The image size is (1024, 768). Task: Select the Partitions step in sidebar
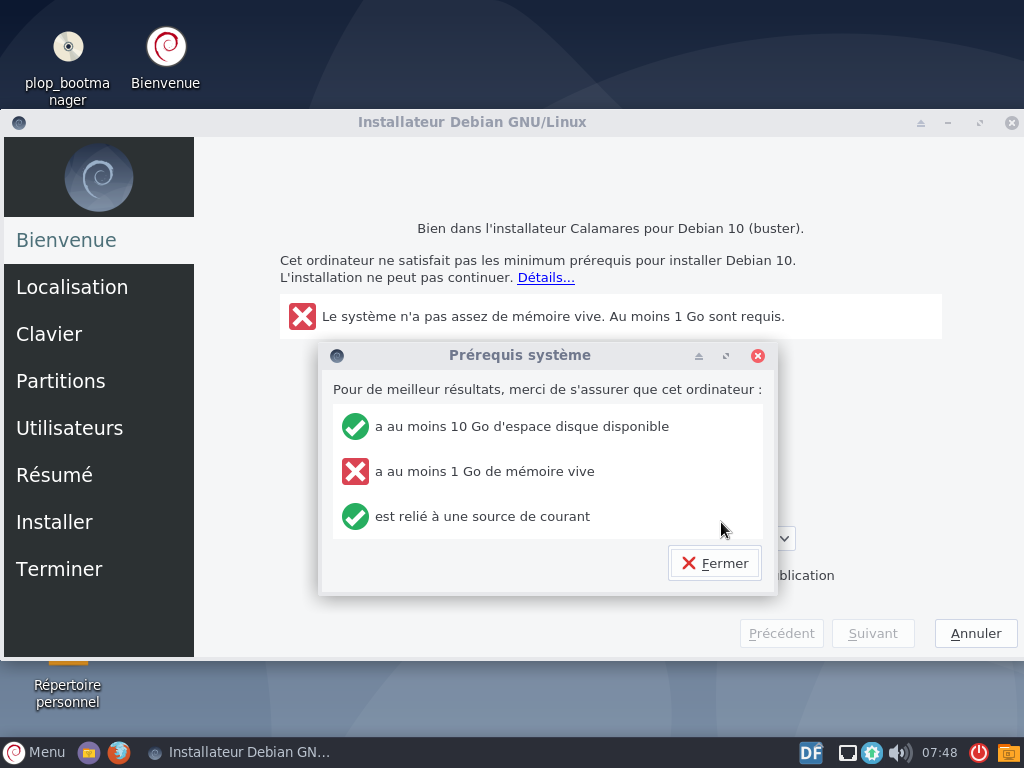click(99, 381)
